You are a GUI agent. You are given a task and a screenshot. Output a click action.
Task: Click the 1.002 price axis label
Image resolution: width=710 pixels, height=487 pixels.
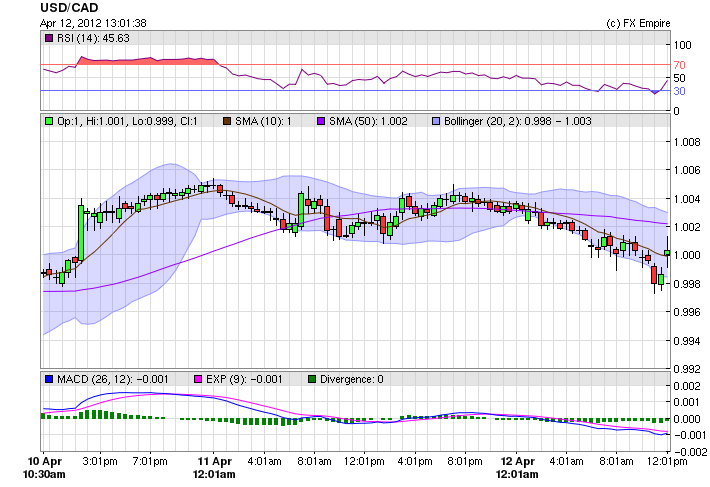[687, 227]
